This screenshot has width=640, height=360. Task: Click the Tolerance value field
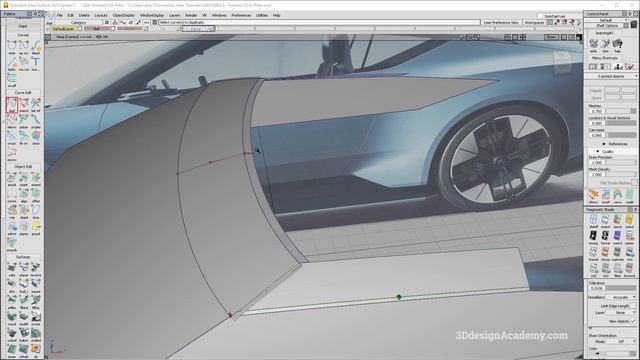596,288
